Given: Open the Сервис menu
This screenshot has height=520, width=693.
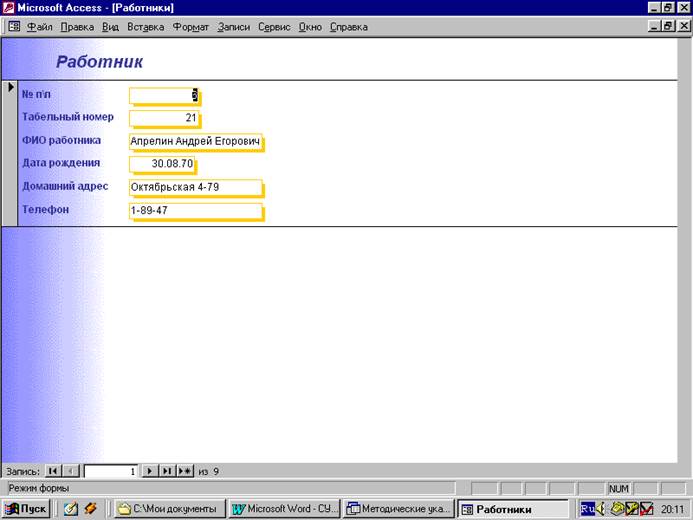Looking at the screenshot, I should [x=274, y=27].
